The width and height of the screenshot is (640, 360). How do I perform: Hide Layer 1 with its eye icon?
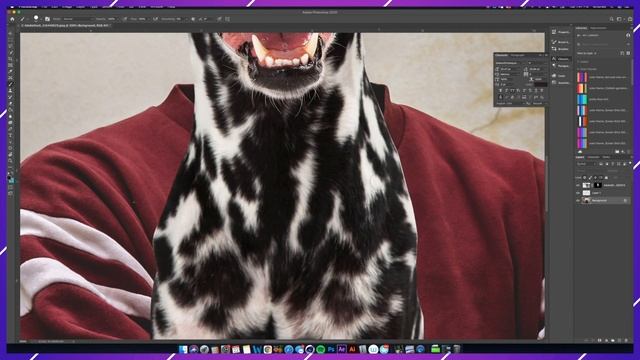pyautogui.click(x=578, y=193)
